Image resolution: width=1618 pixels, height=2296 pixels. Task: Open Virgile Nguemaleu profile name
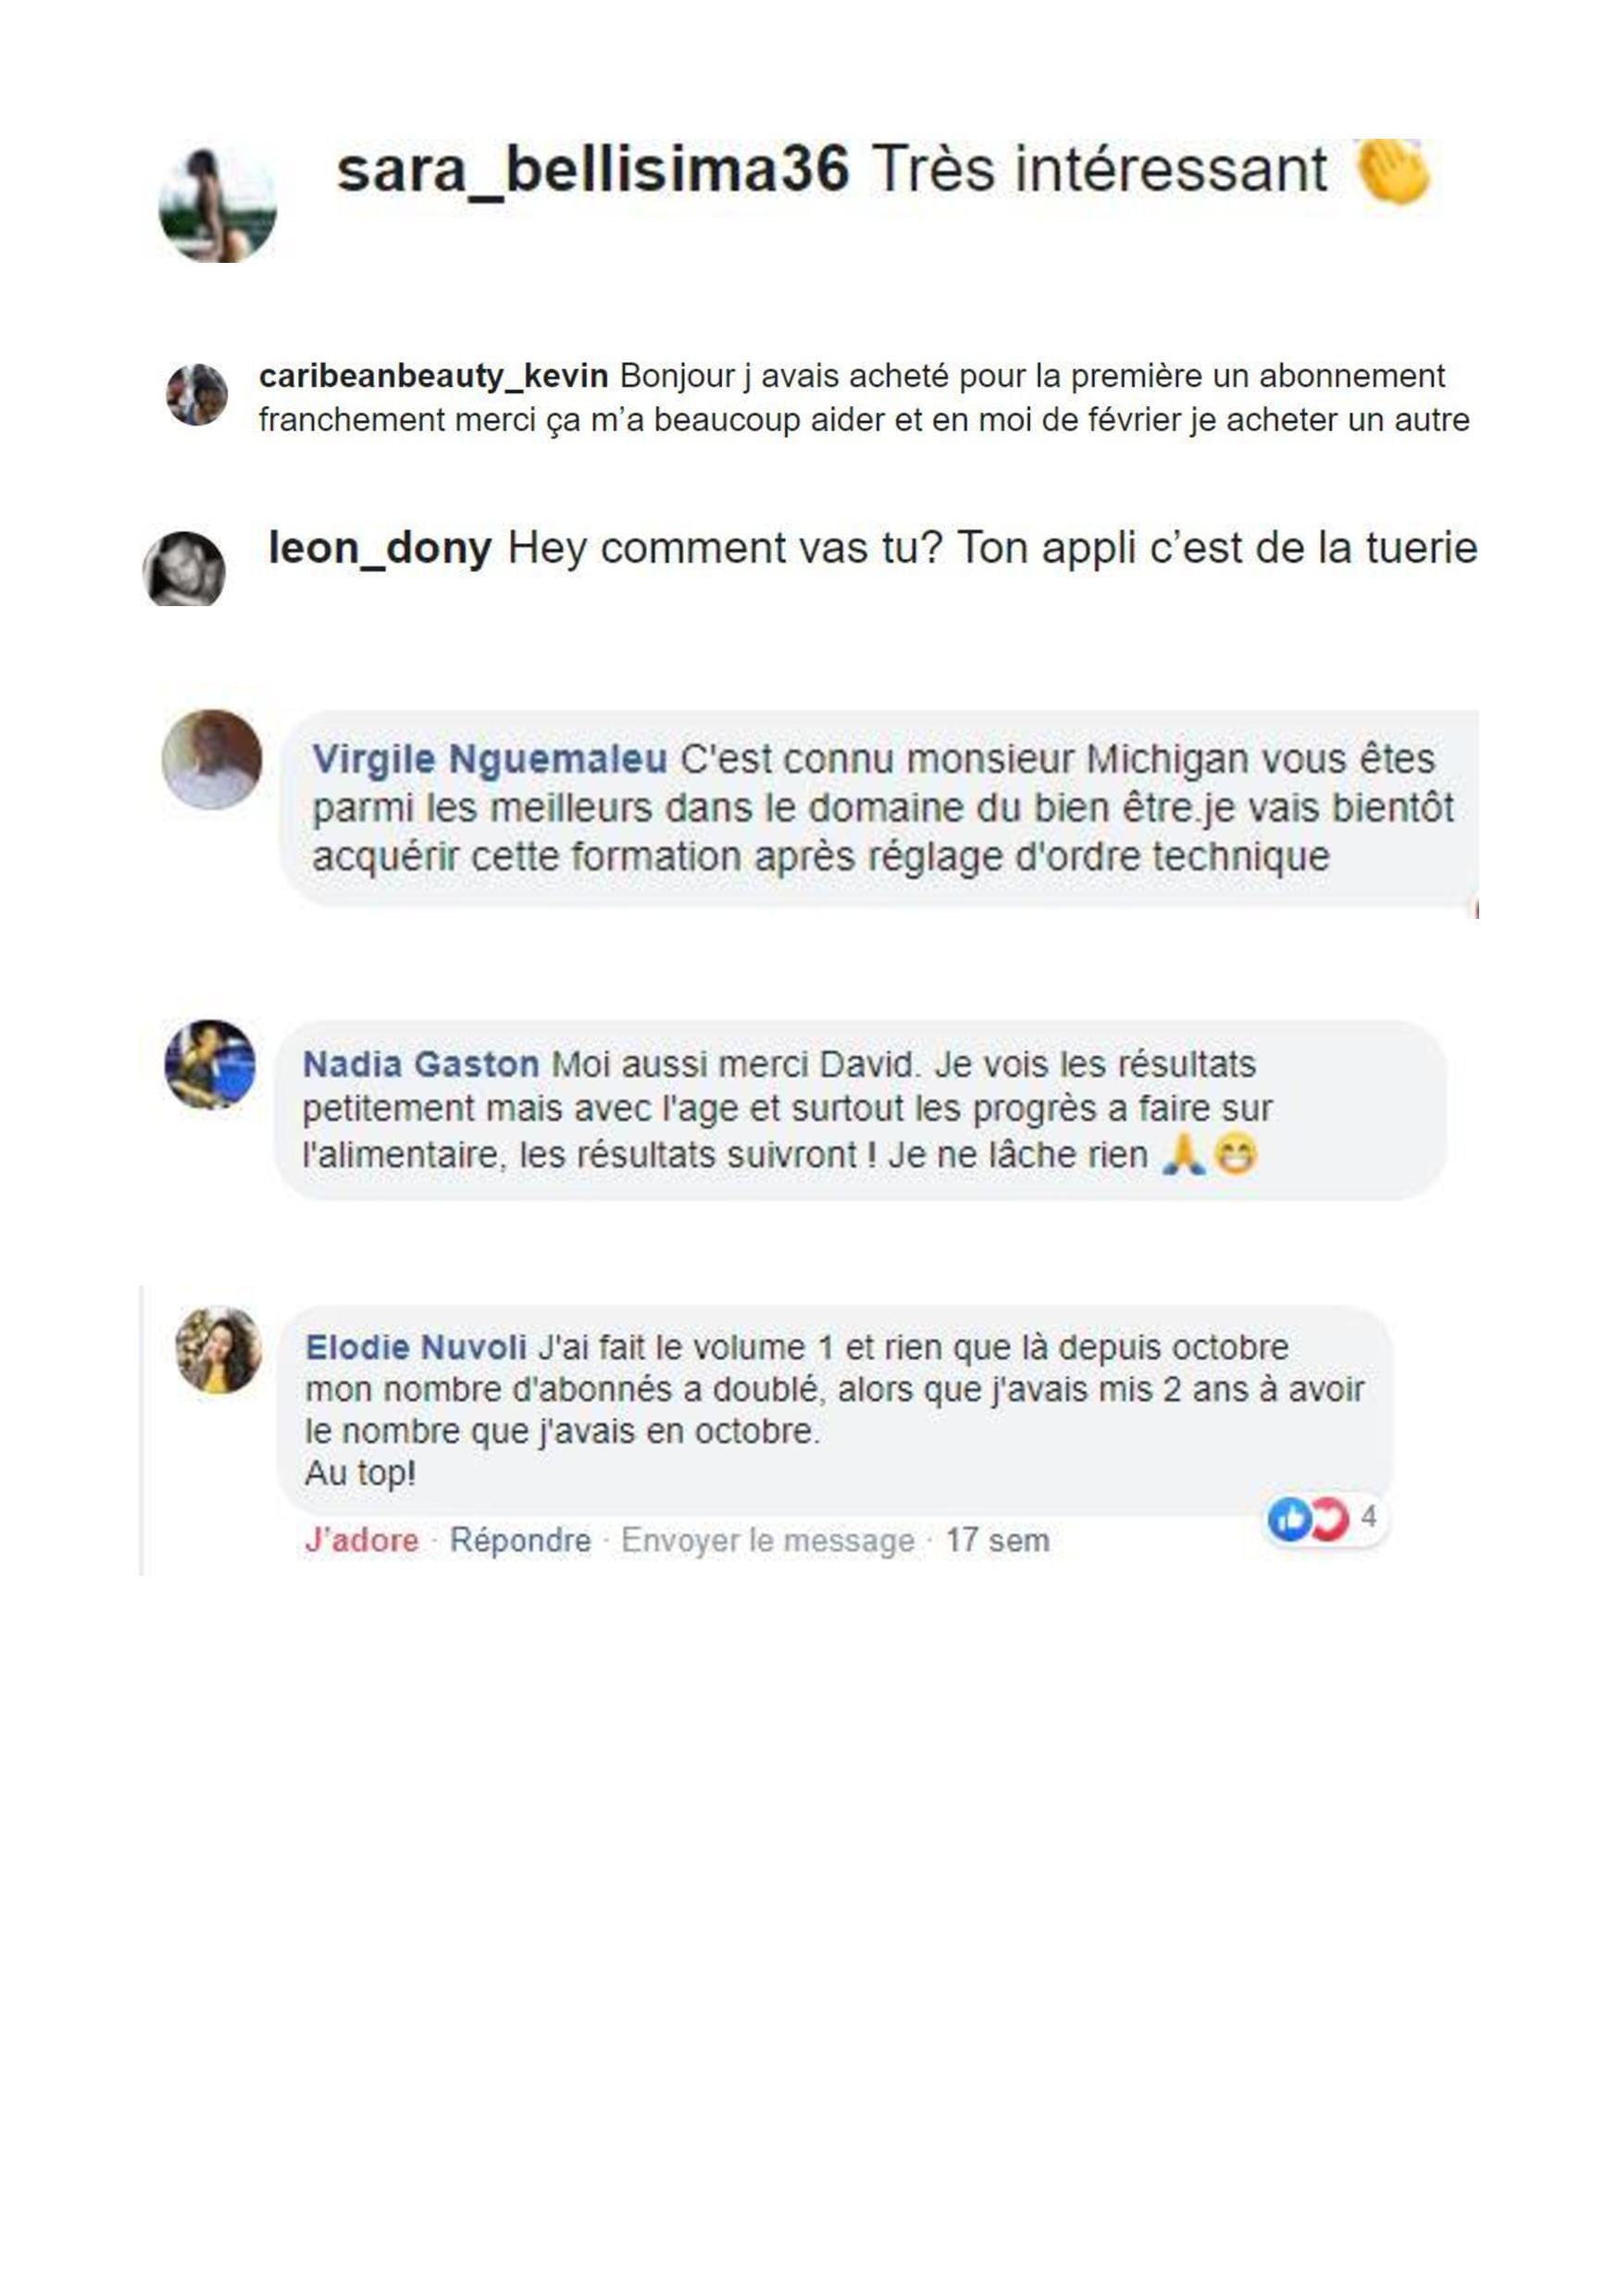(x=489, y=759)
